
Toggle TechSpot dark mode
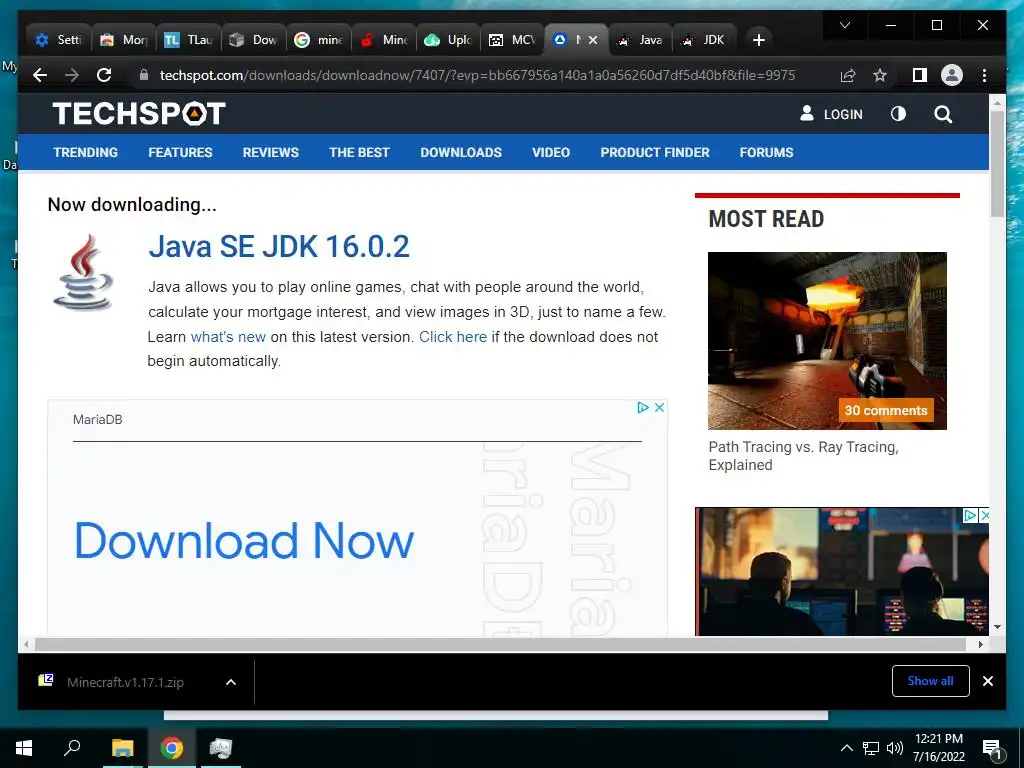click(898, 114)
